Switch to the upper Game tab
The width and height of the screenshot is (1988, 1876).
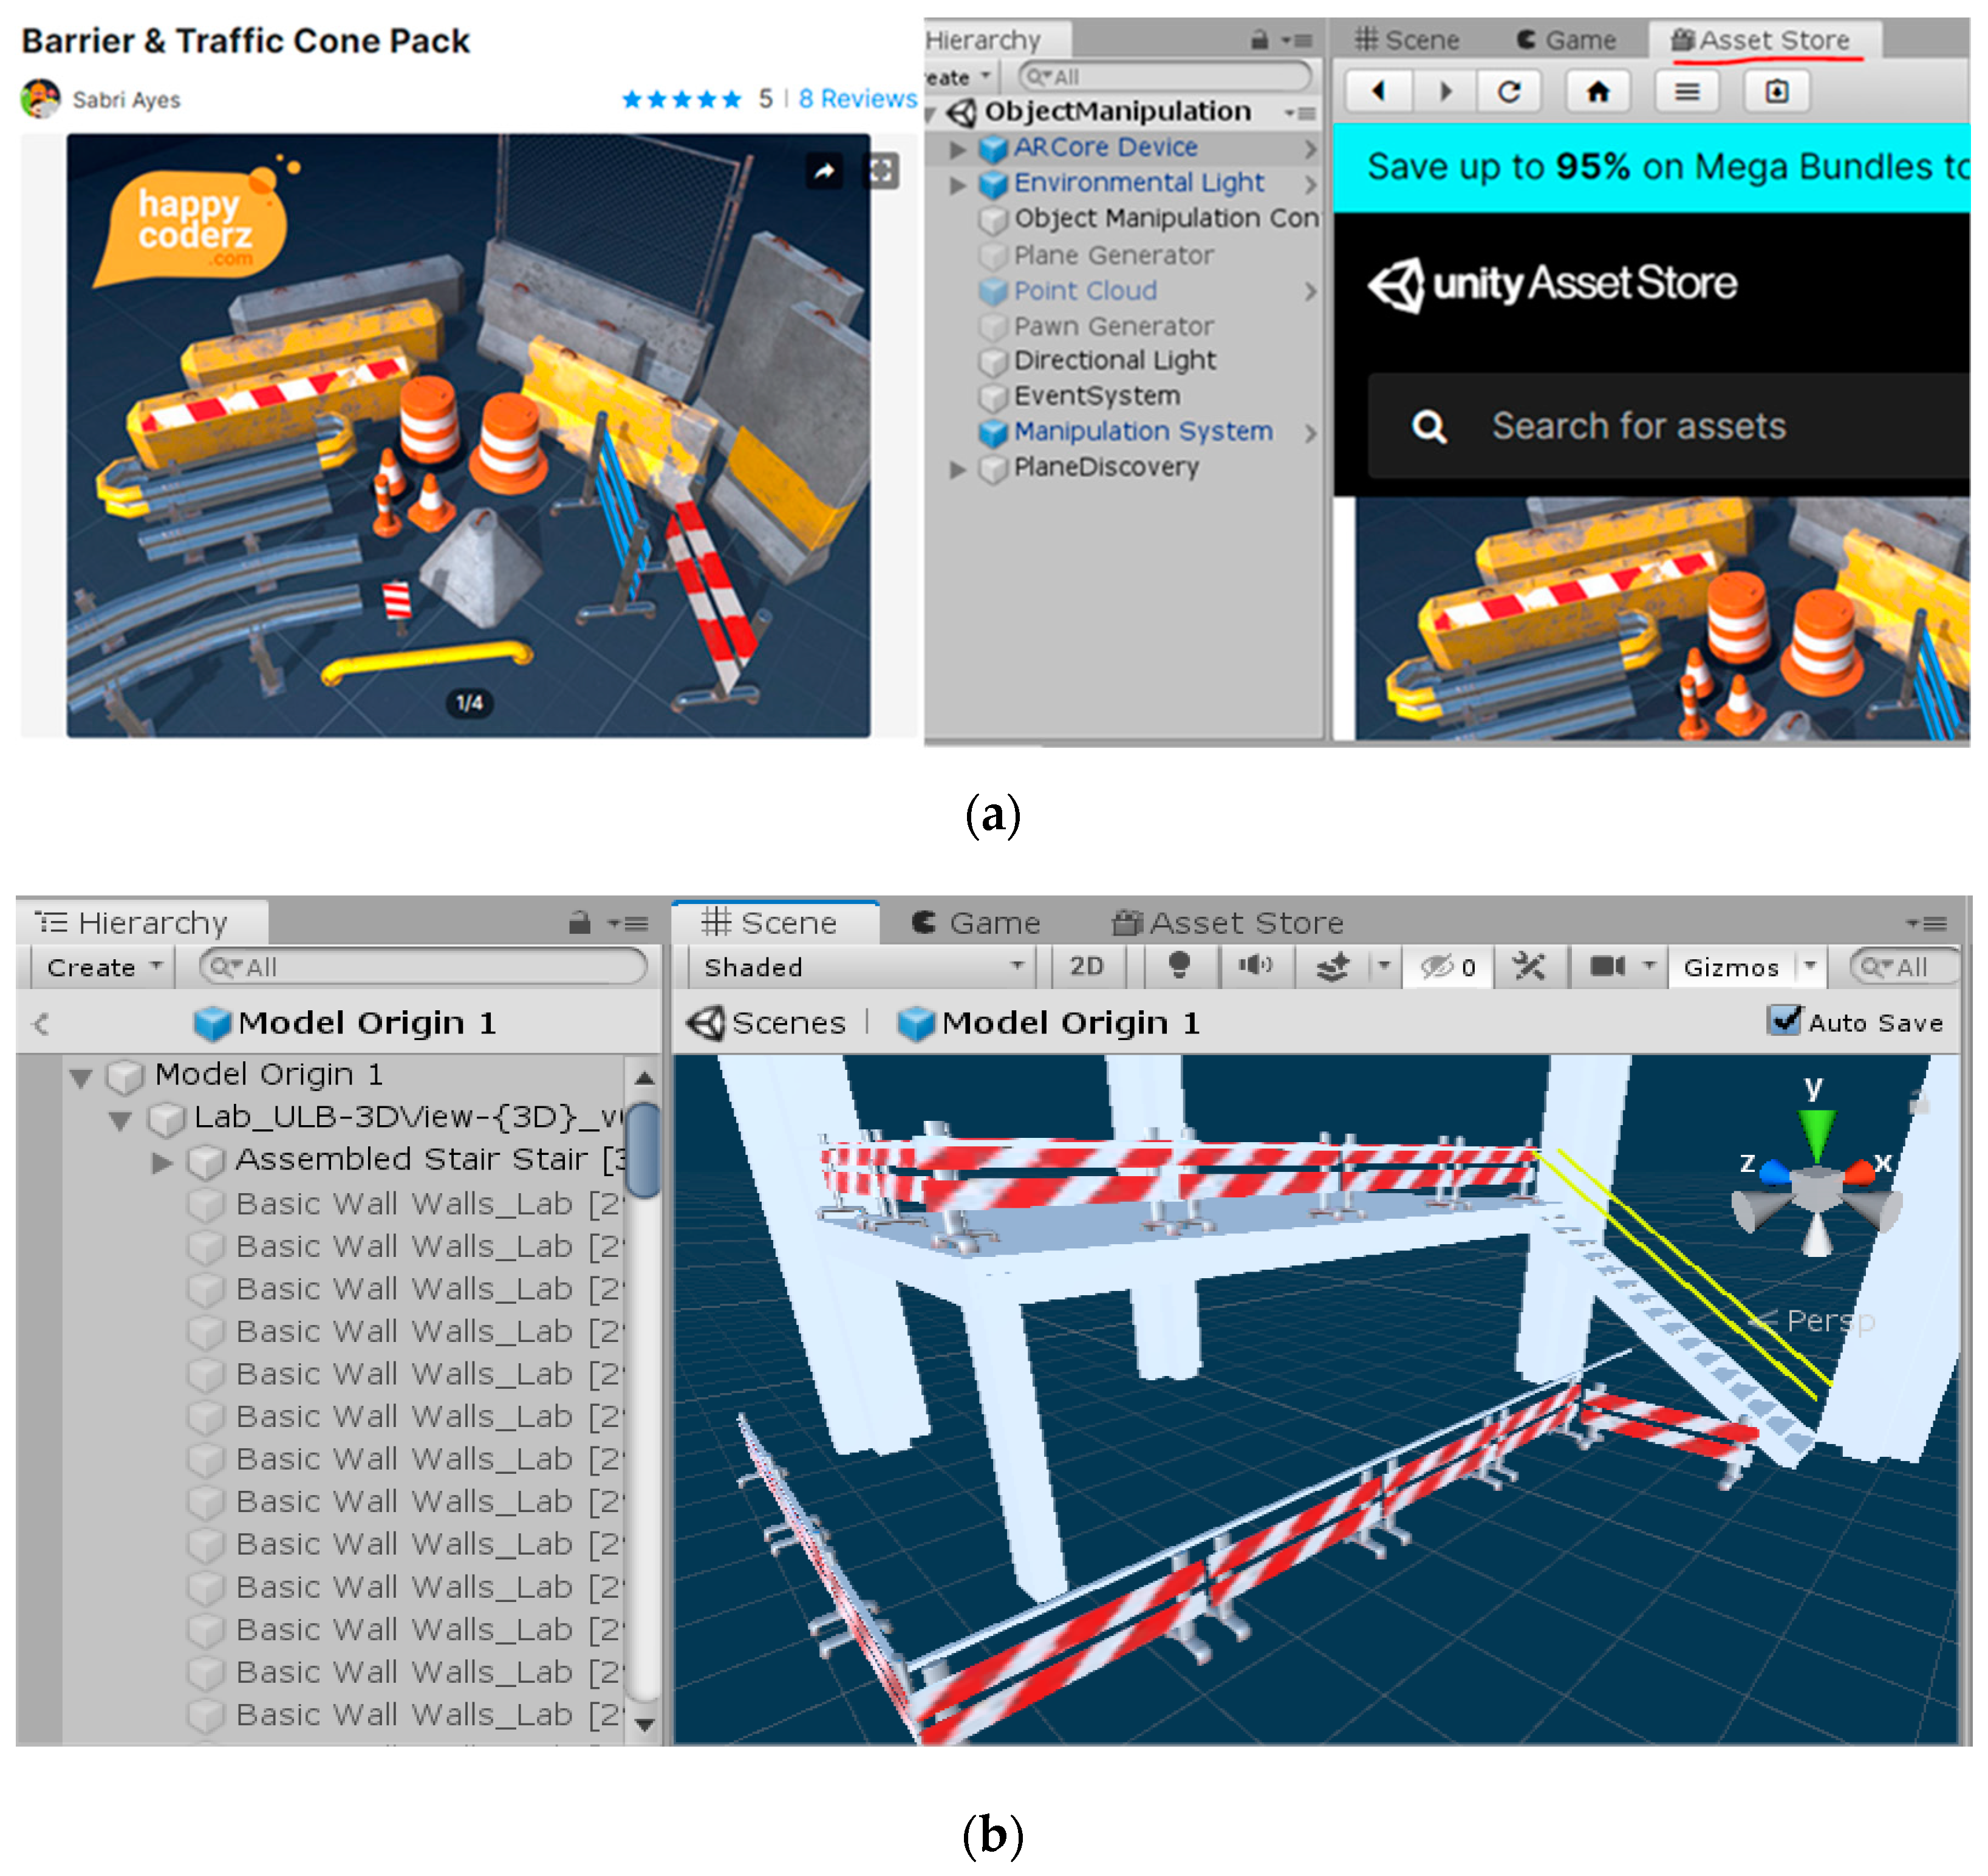point(1566,40)
